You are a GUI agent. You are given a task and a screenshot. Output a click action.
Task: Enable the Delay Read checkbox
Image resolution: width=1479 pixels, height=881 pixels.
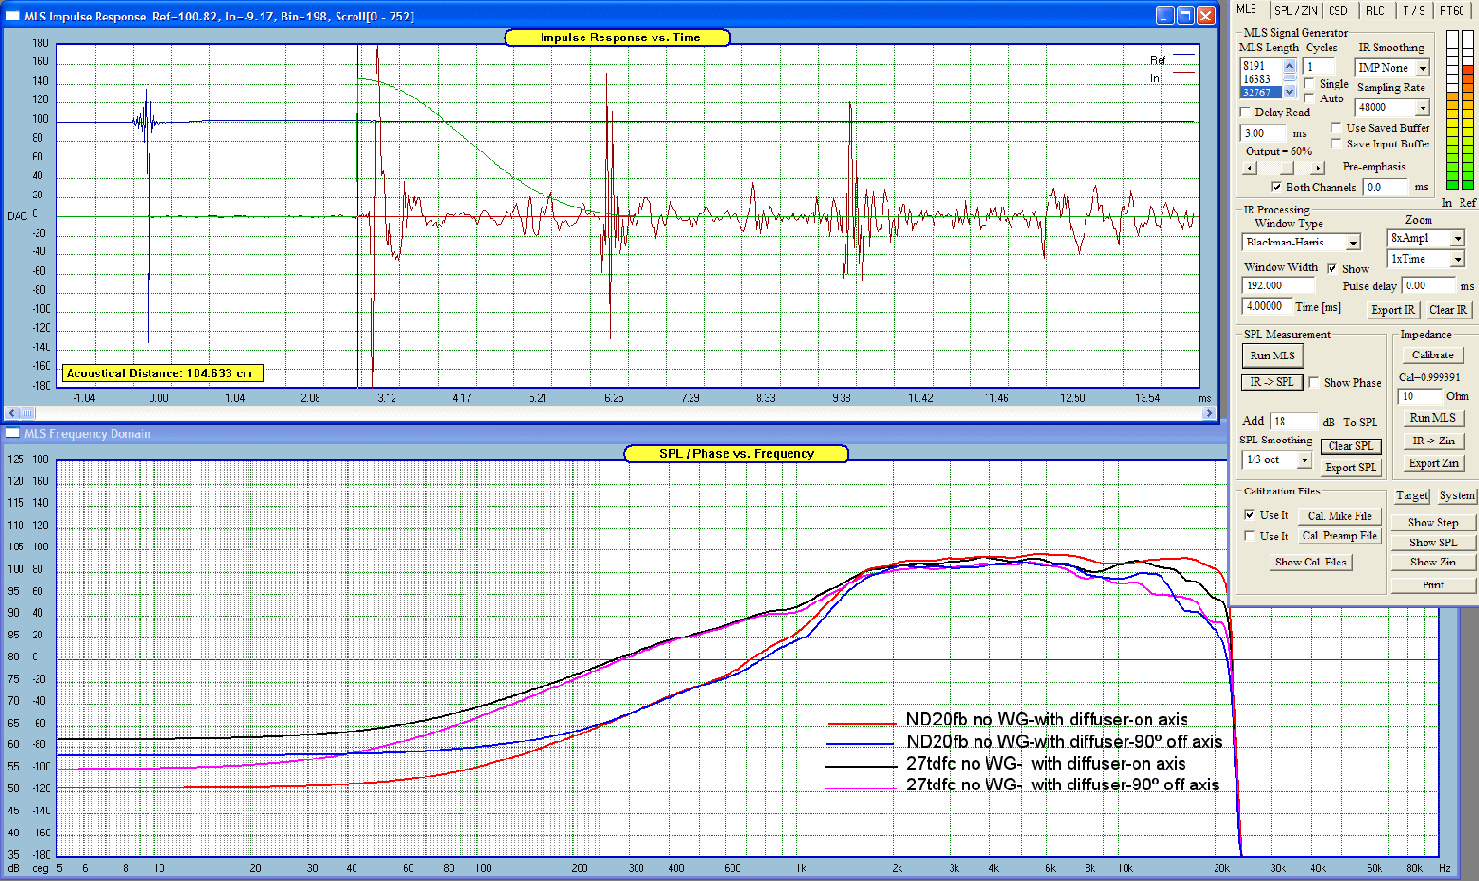coord(1246,112)
